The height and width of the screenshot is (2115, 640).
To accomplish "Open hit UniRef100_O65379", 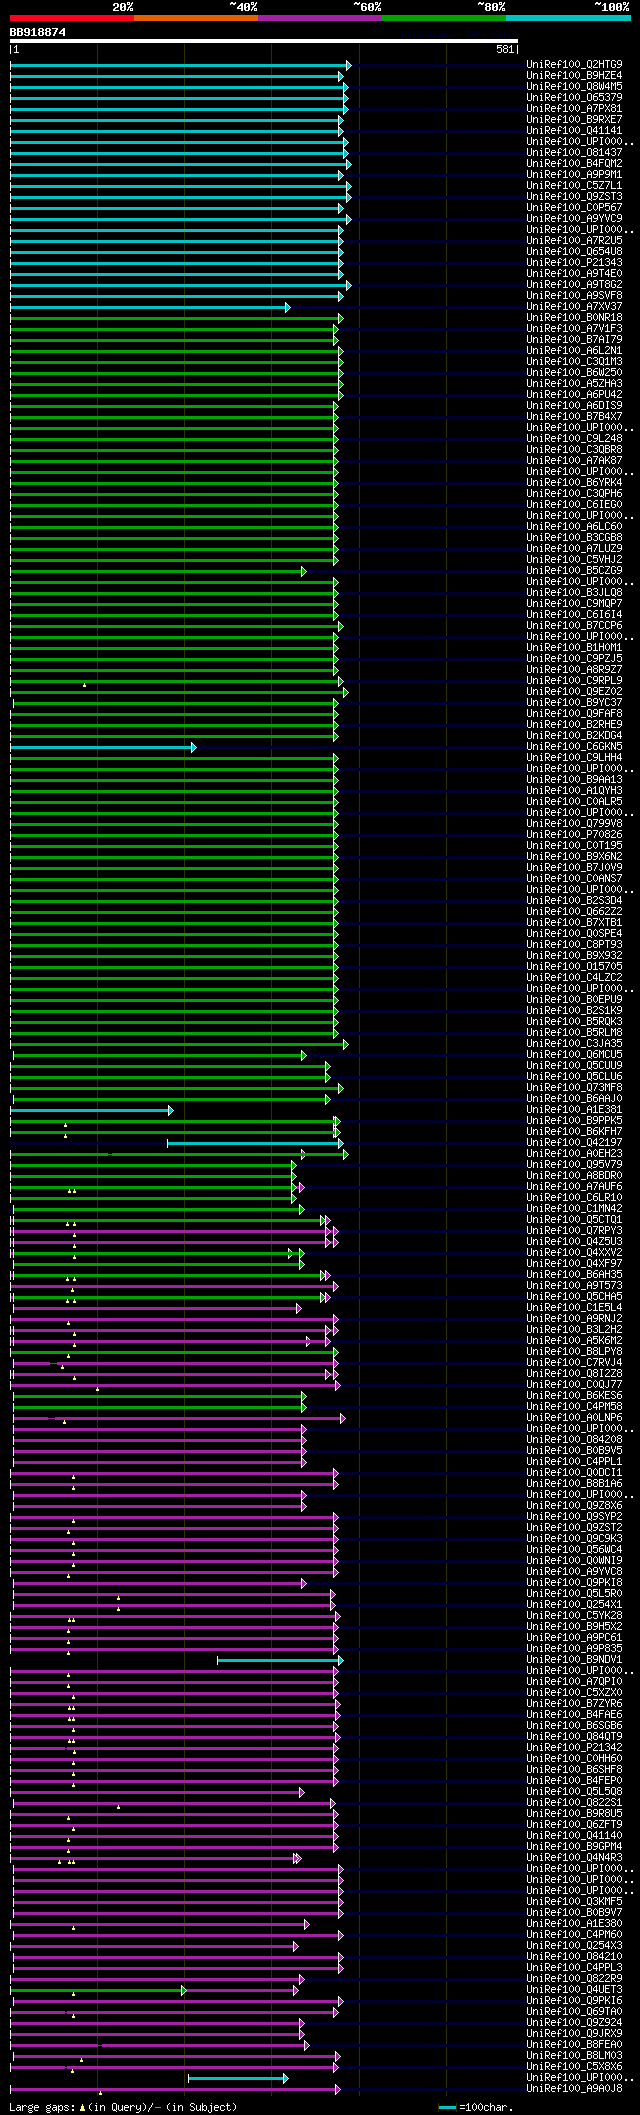I will tap(574, 97).
